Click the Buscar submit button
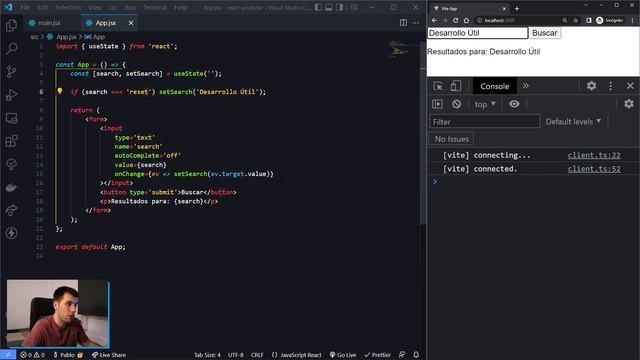 point(544,33)
